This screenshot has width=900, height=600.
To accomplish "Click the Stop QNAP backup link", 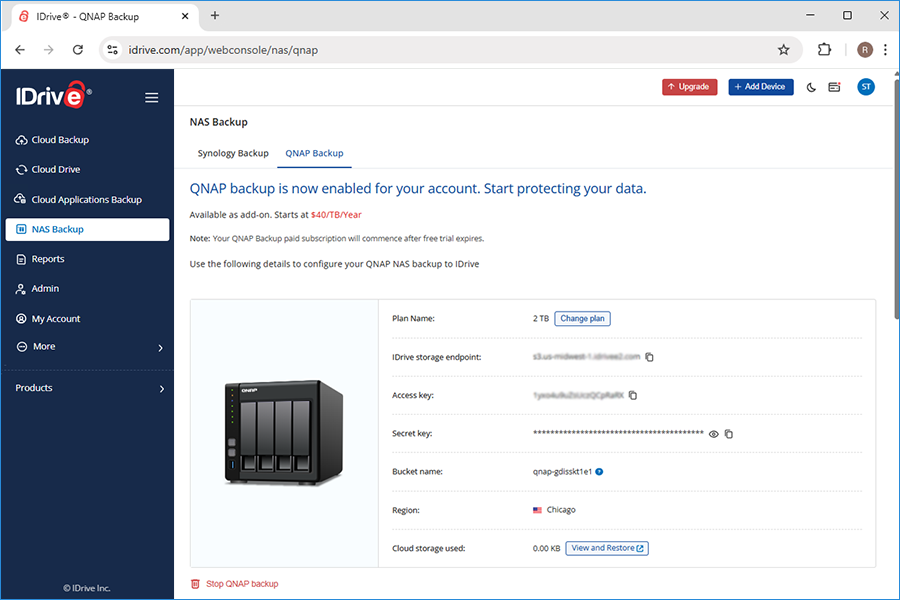I will tap(242, 584).
